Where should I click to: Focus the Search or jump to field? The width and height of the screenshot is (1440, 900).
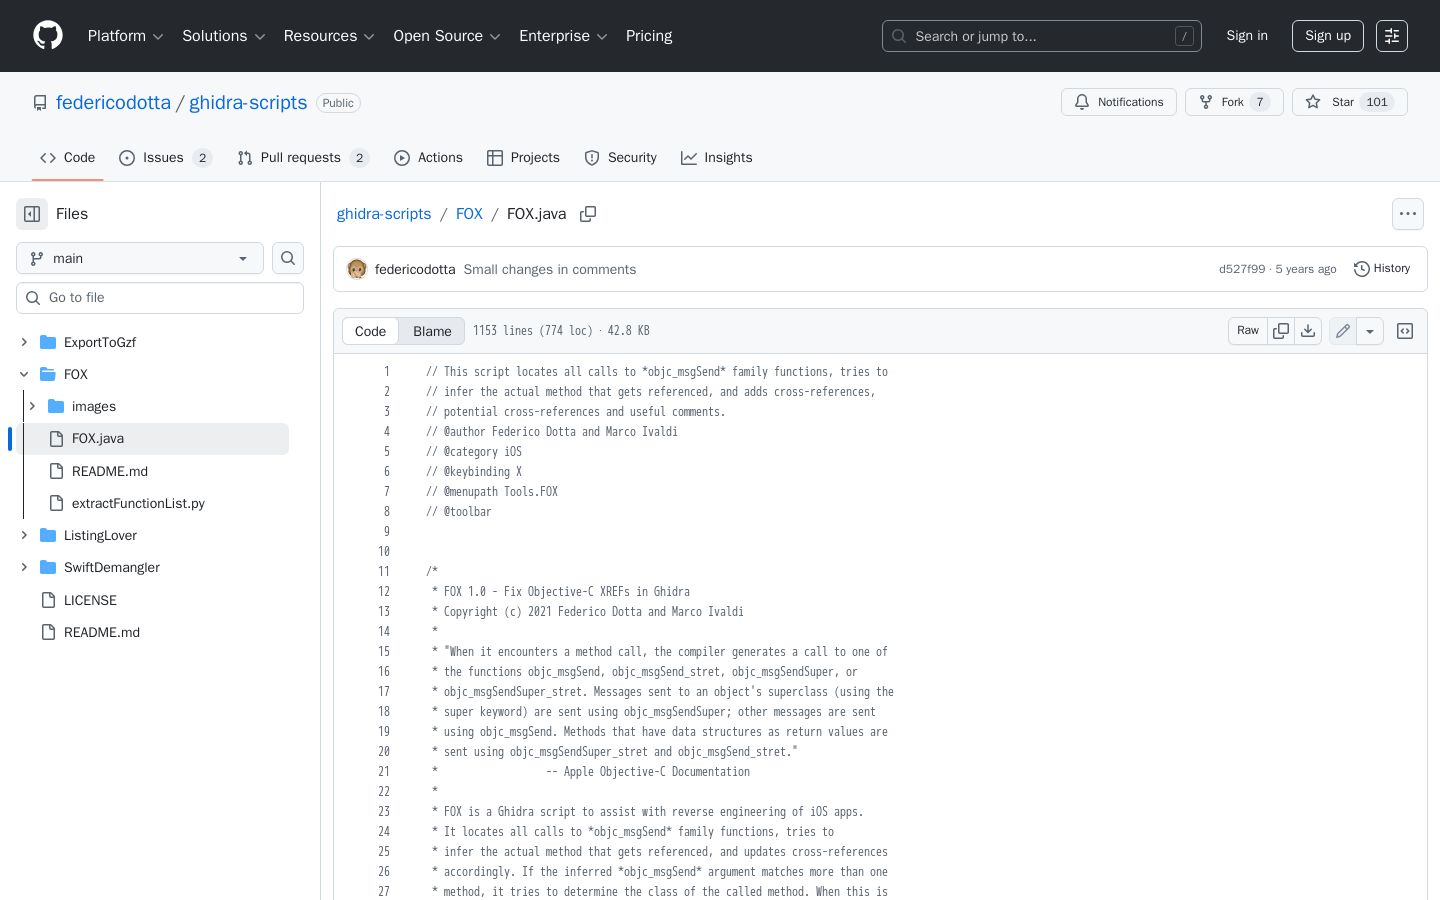(1042, 36)
